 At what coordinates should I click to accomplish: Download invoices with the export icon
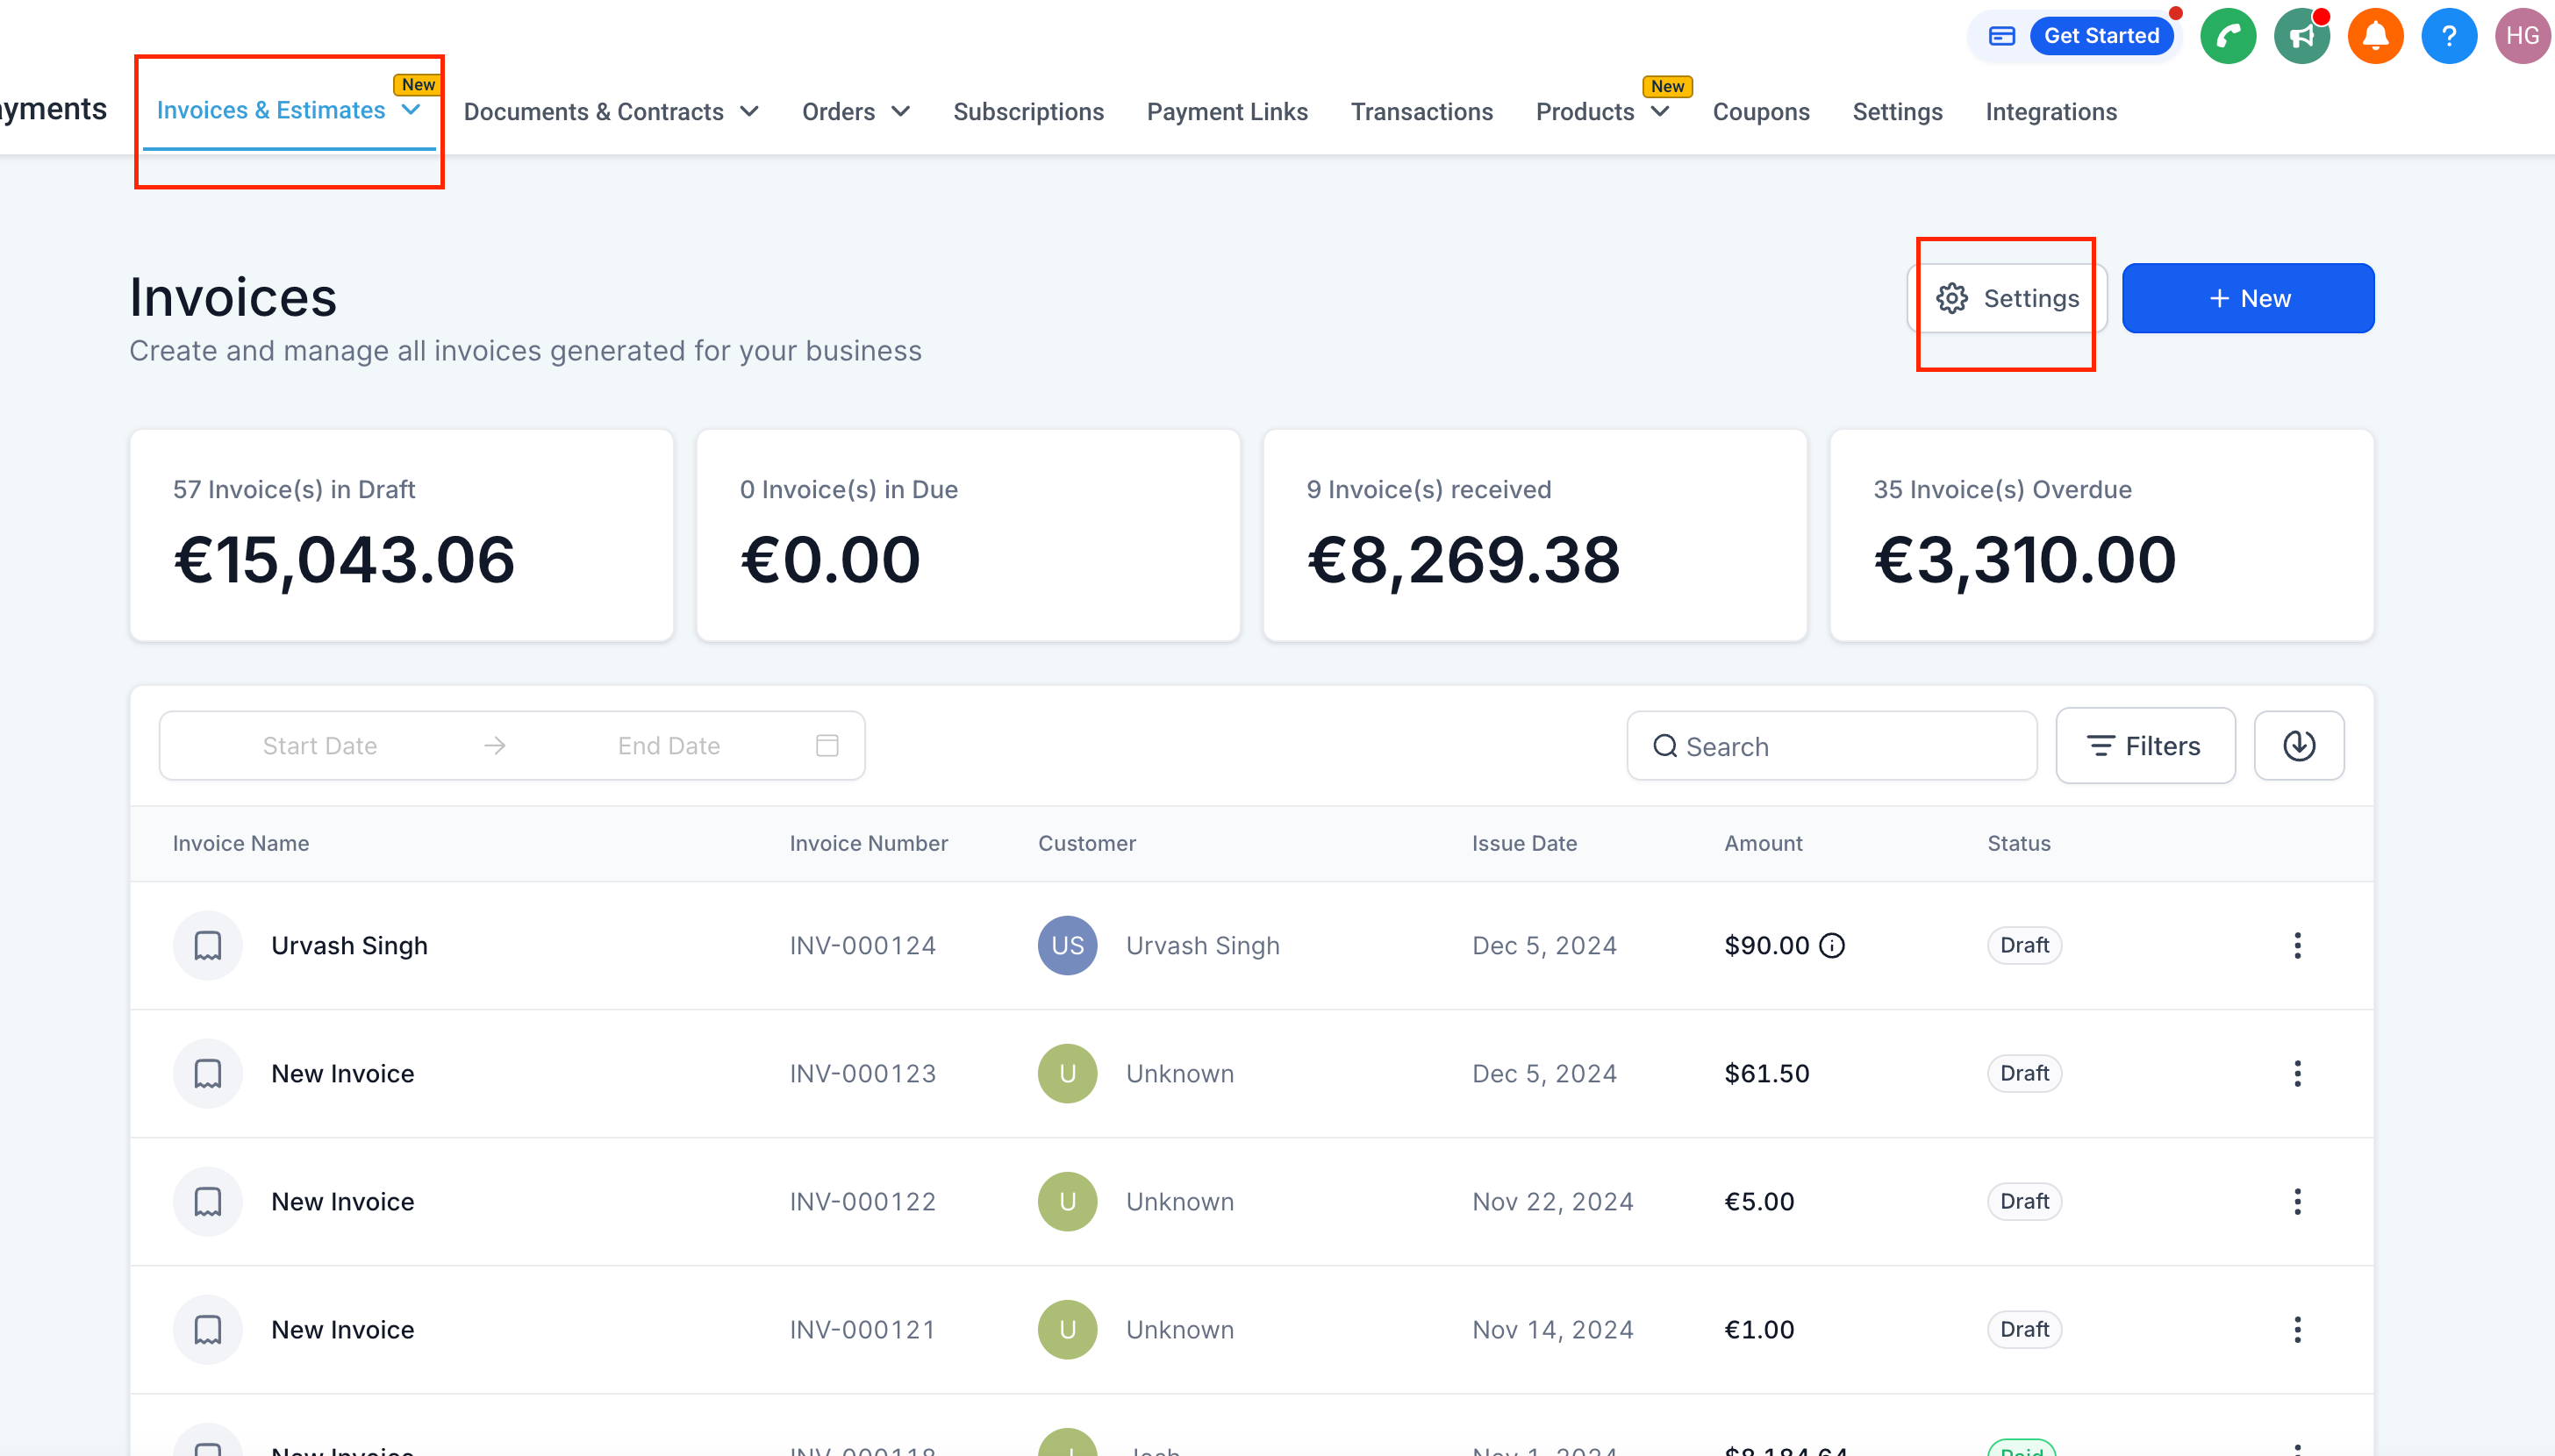click(2299, 745)
